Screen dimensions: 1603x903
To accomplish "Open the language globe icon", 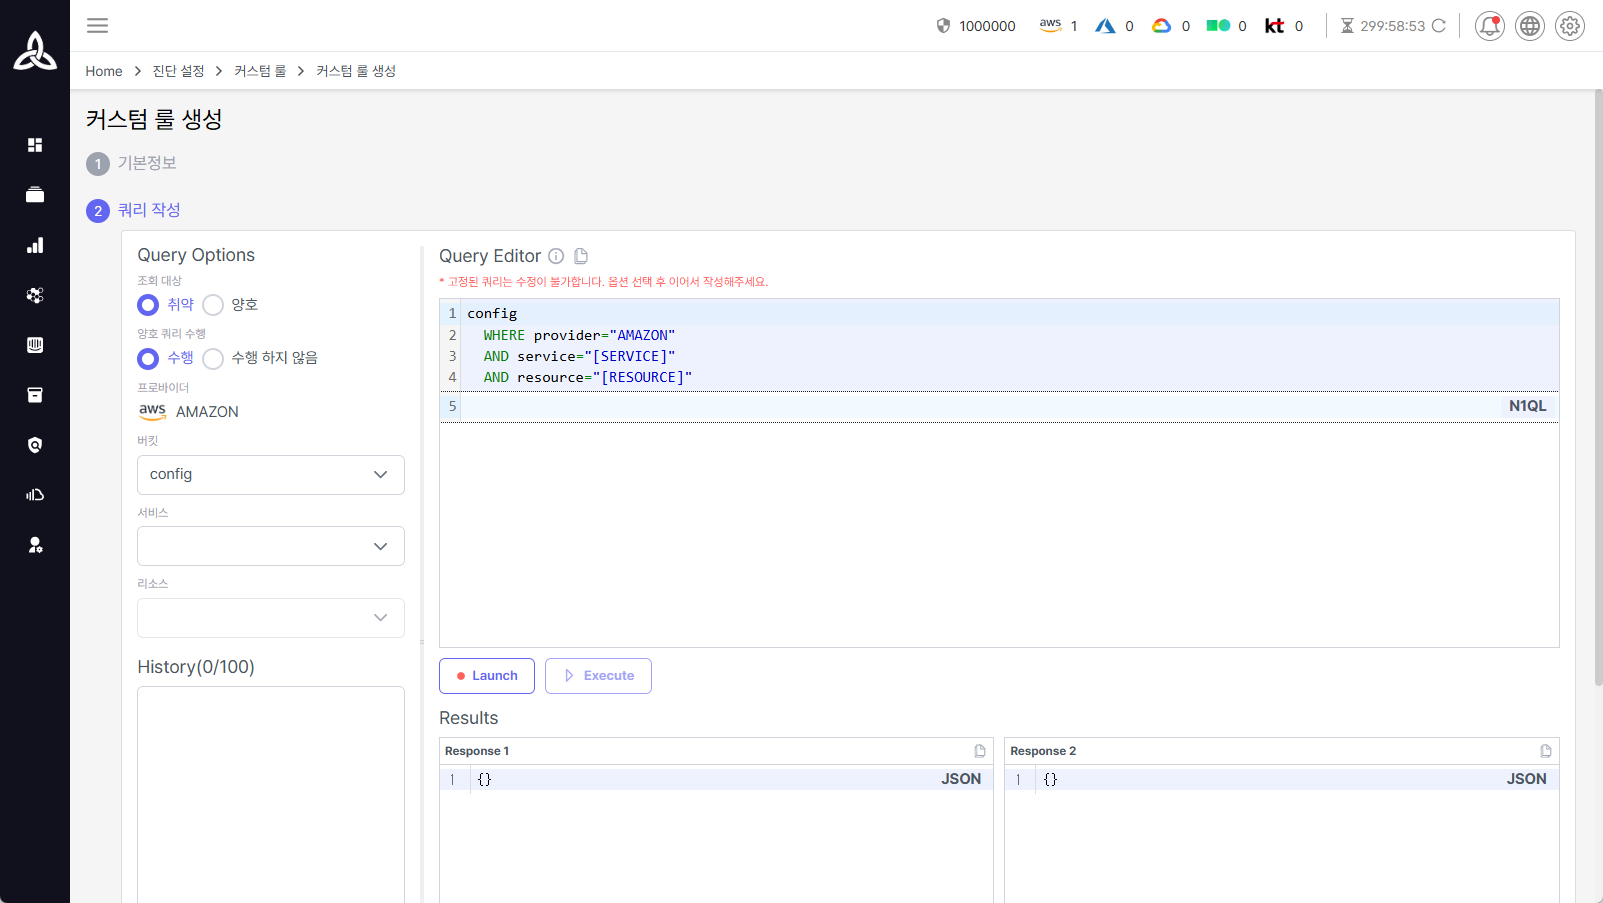I will click(x=1529, y=26).
